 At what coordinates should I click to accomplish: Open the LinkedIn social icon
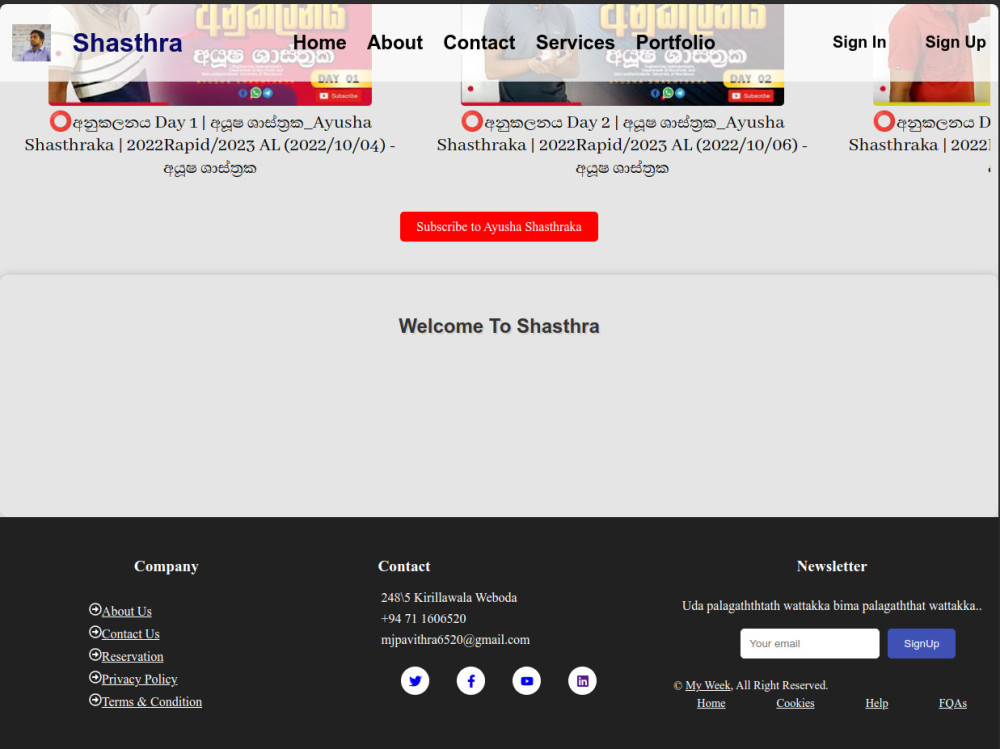[x=582, y=681]
